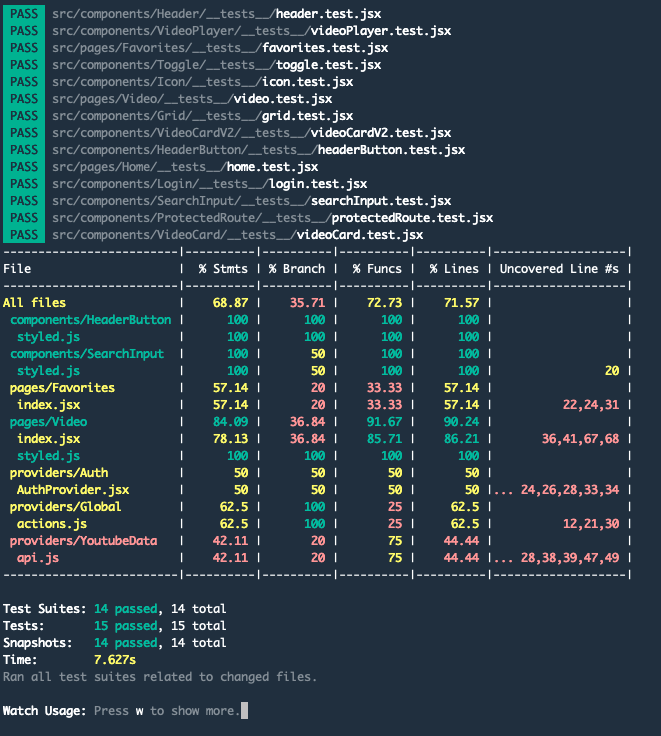This screenshot has width=661, height=736.
Task: Select the video.test.jsx file path
Action: point(192,99)
